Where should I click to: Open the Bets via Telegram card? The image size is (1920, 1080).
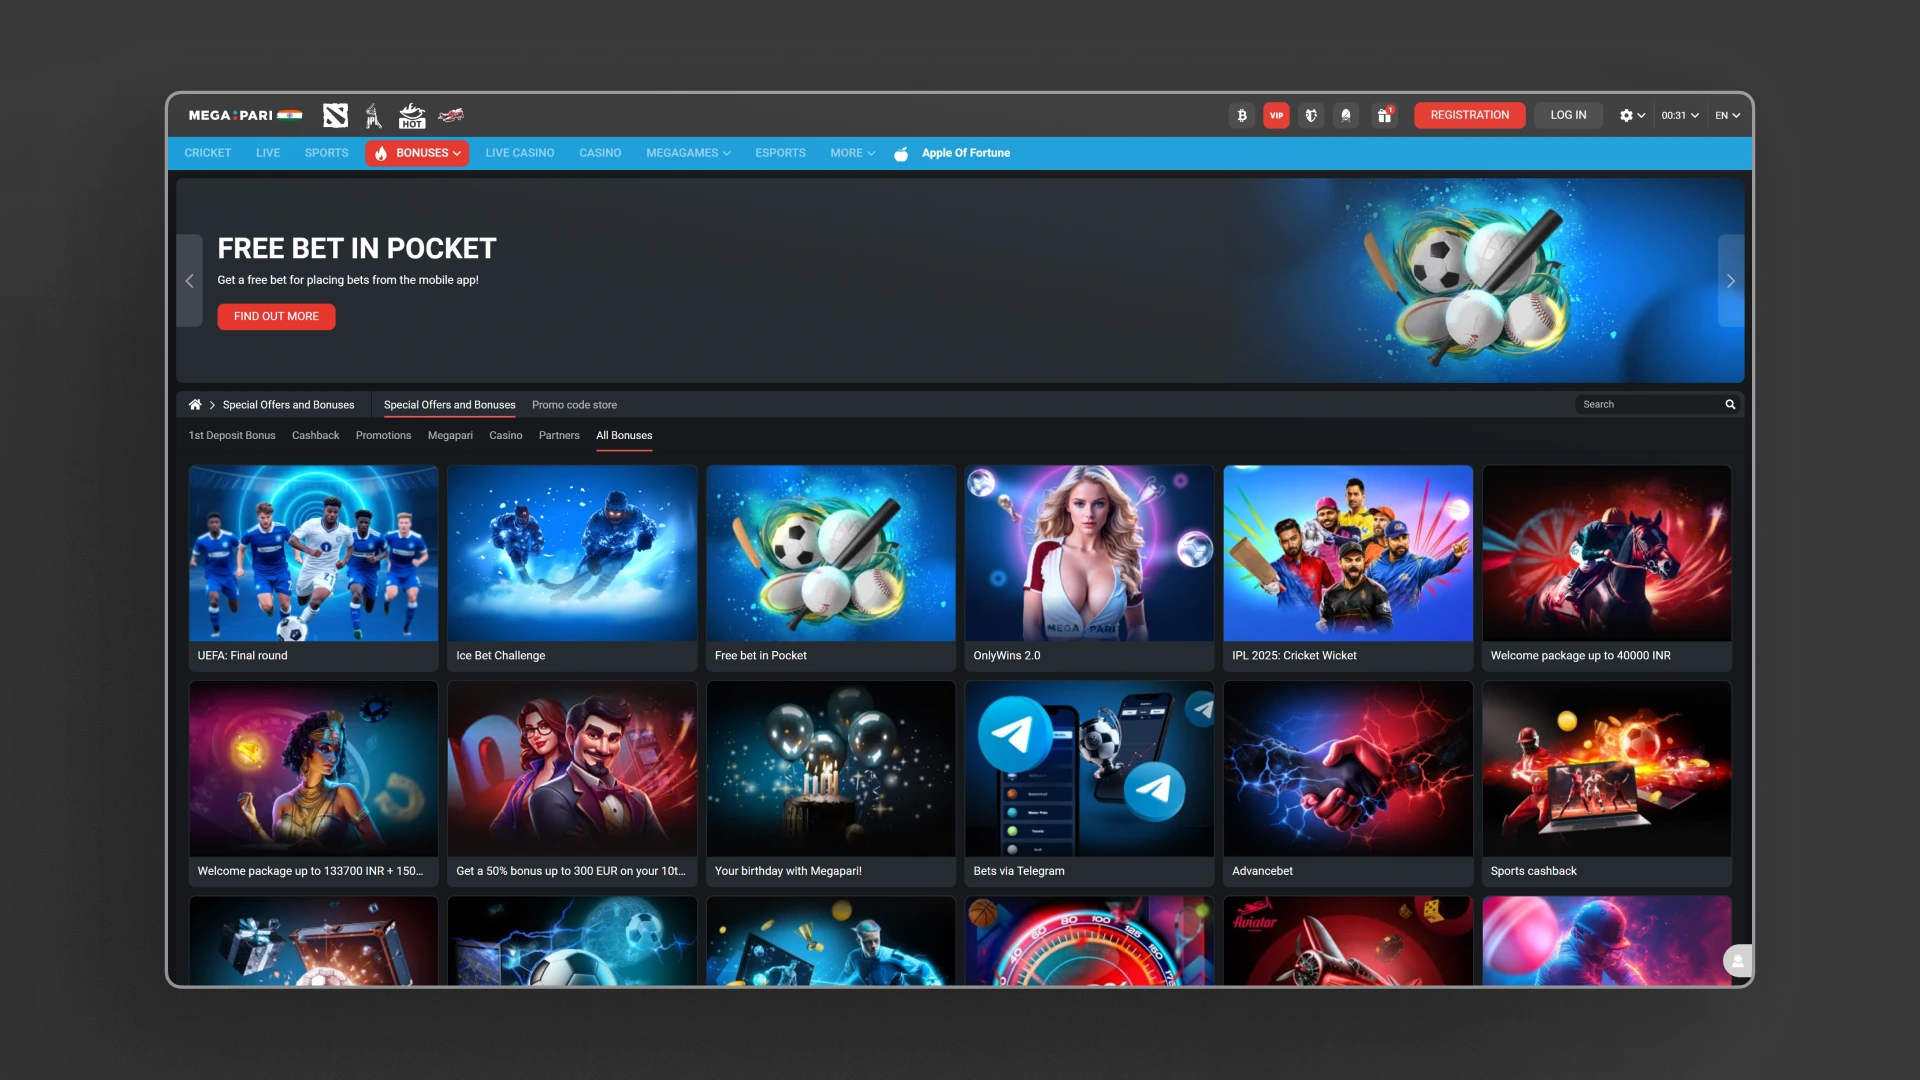click(1089, 783)
